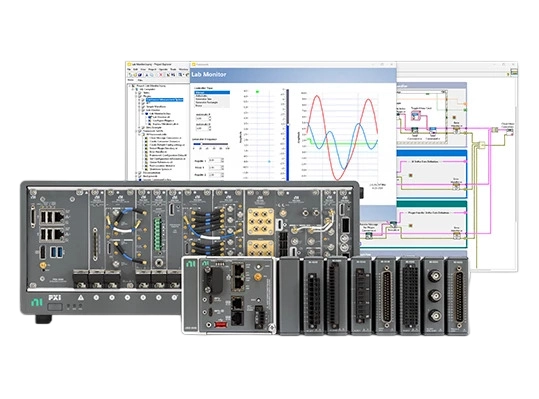Viewport: 539px width, 399px height.
Task: Click the Error Handler subVI in the blue case structure
Action: click(x=456, y=186)
